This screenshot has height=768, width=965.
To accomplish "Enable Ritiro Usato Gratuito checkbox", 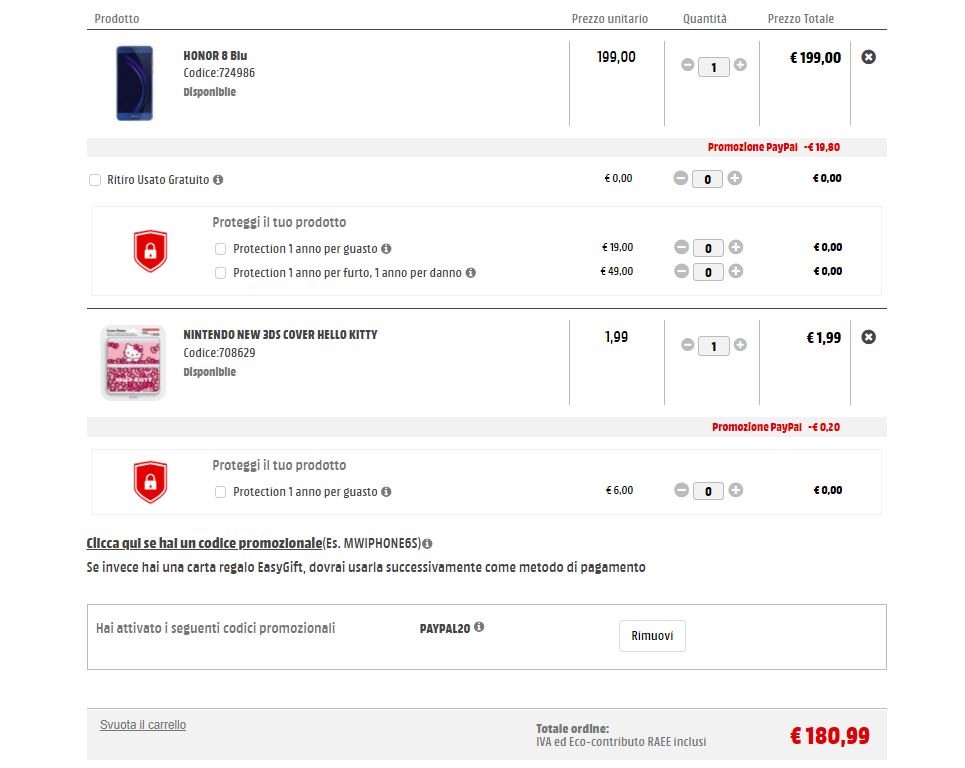I will (95, 180).
